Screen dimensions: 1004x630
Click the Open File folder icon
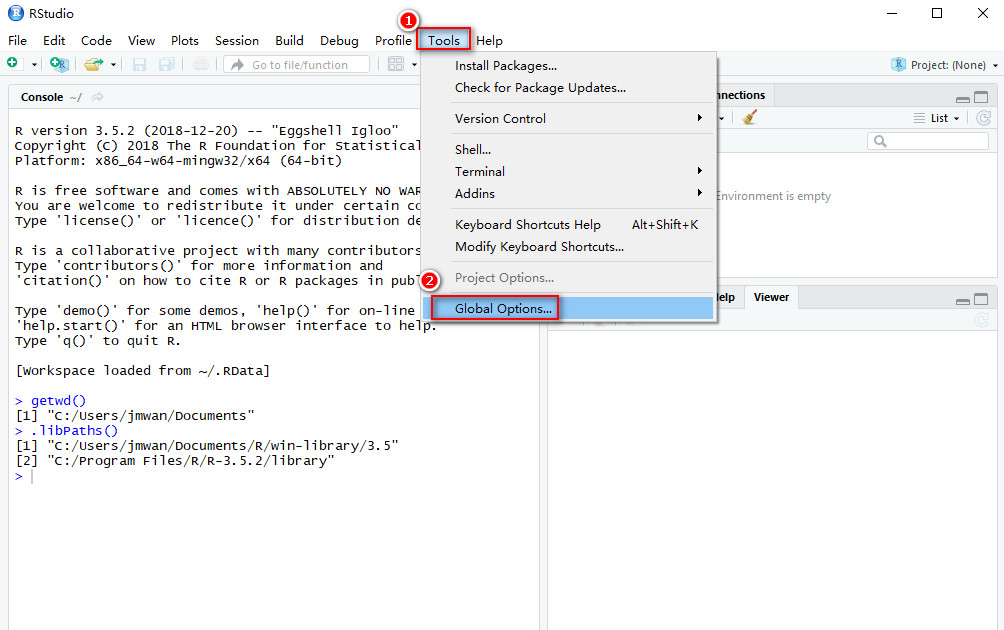pyautogui.click(x=93, y=64)
